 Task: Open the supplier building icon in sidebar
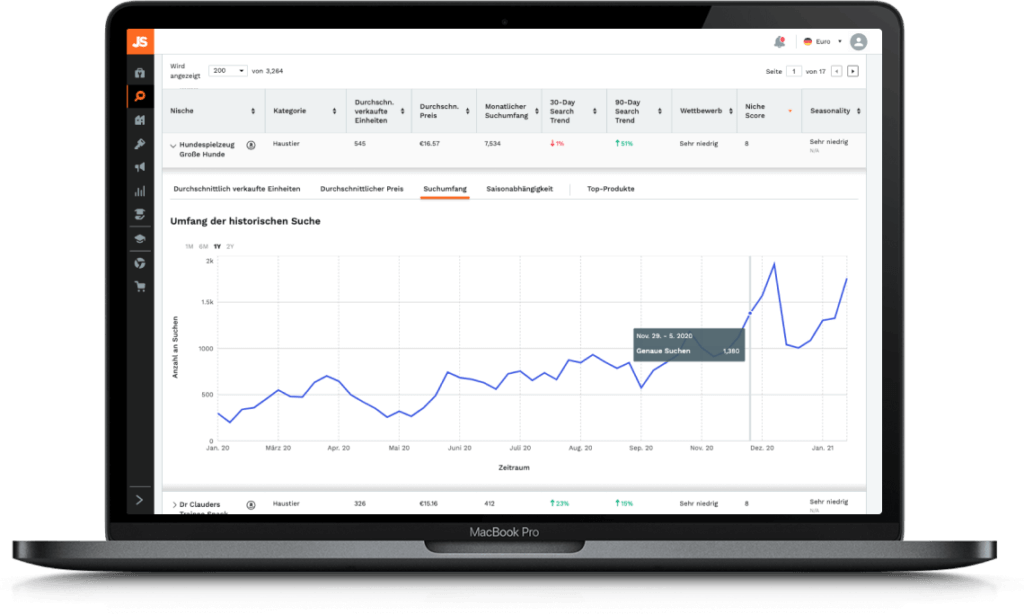[x=140, y=120]
